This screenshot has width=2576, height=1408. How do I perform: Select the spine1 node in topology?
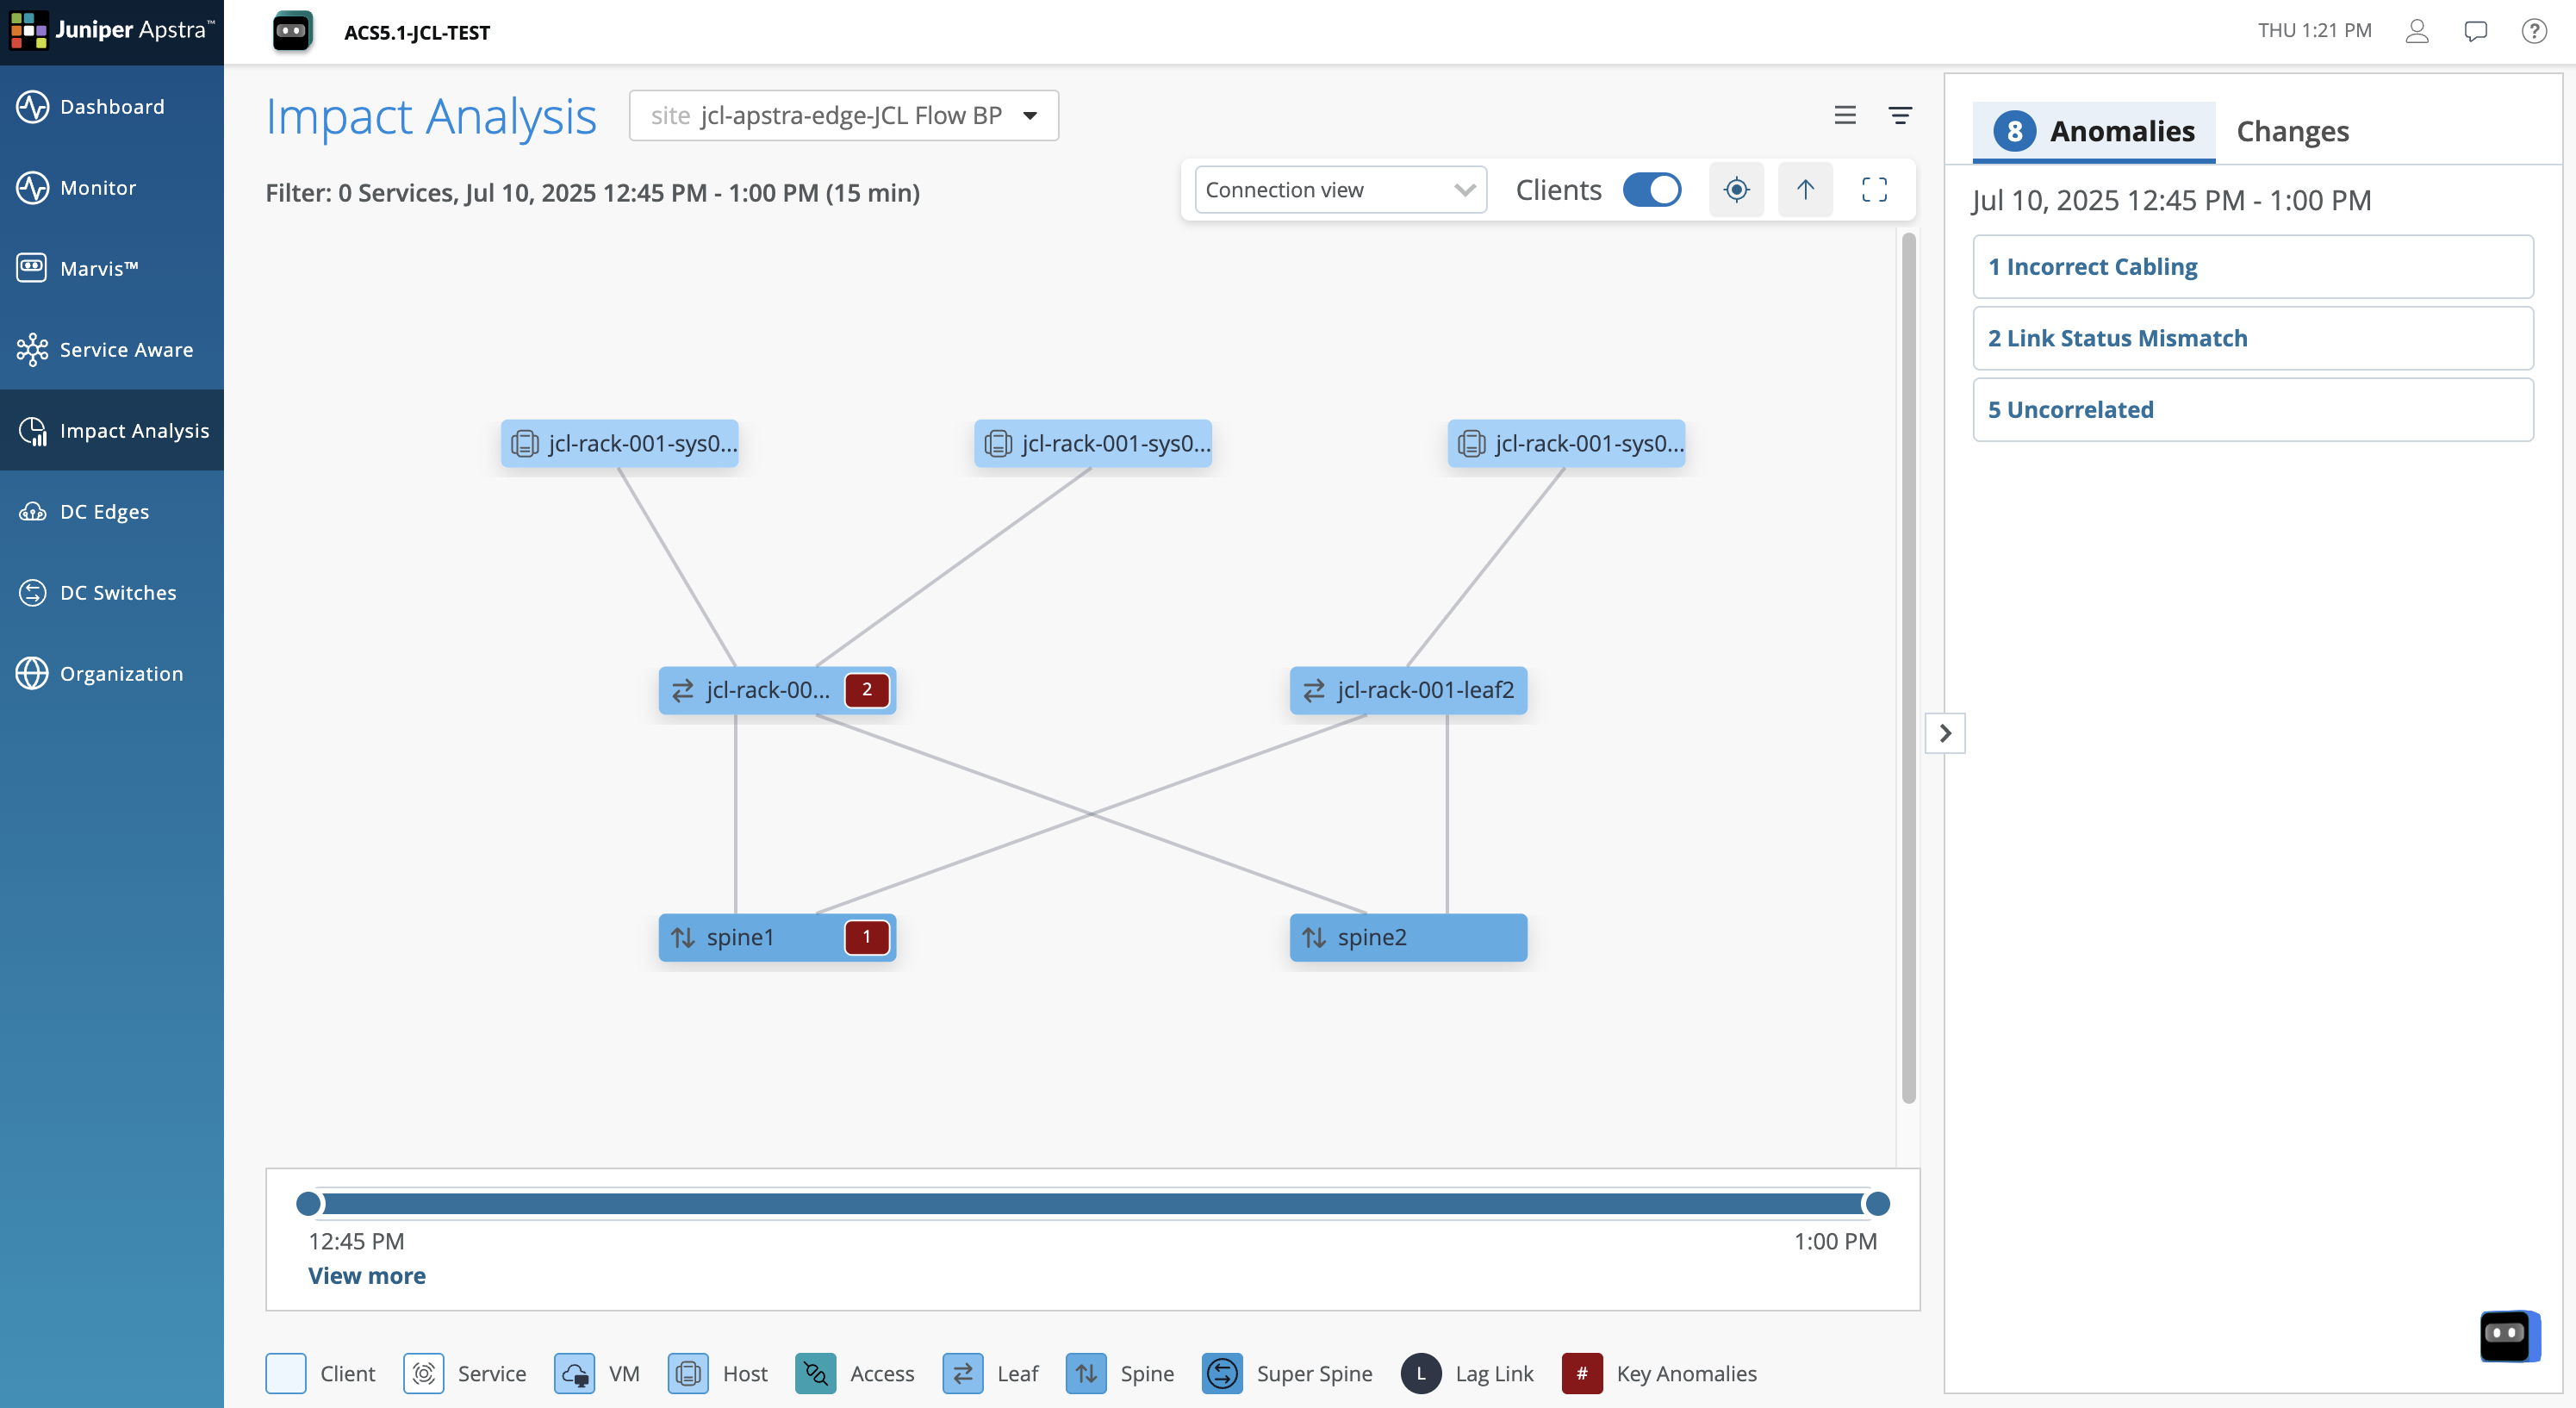(x=742, y=938)
